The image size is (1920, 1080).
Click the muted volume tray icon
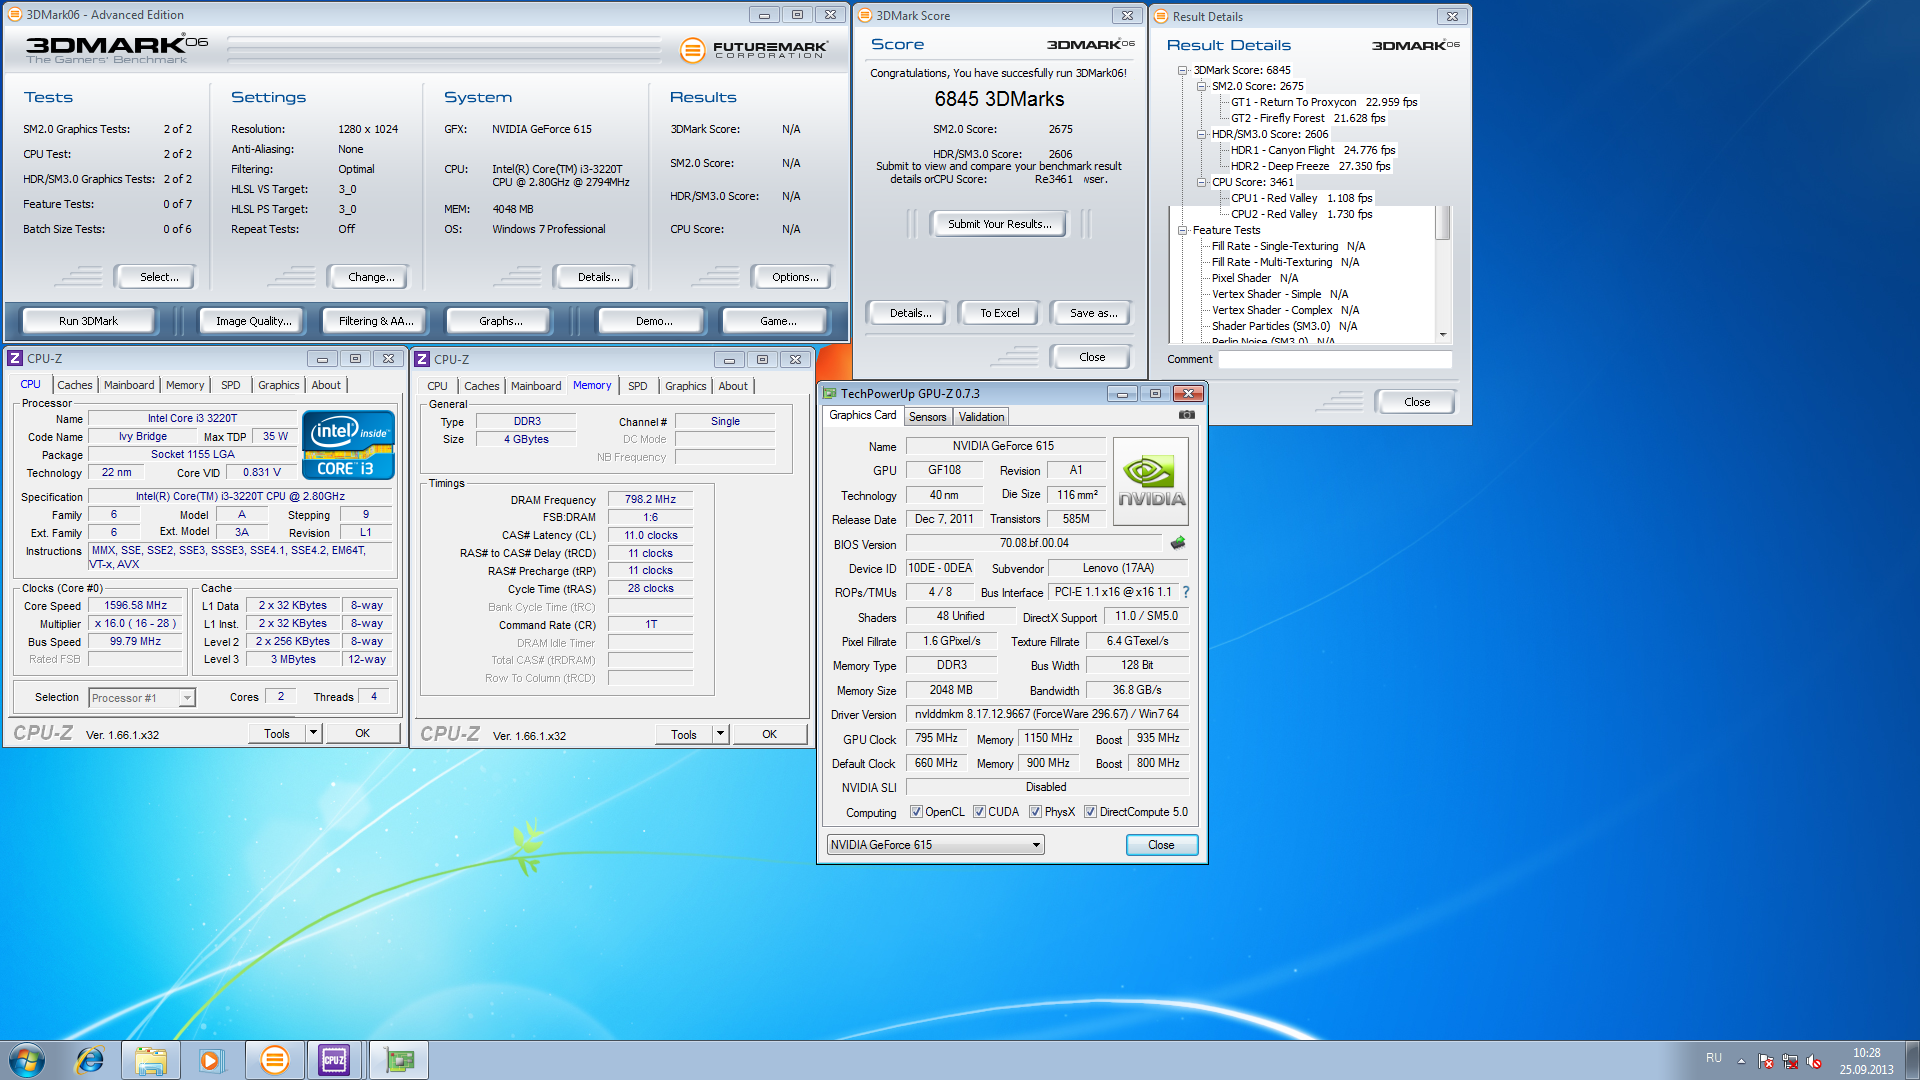coord(1815,1061)
